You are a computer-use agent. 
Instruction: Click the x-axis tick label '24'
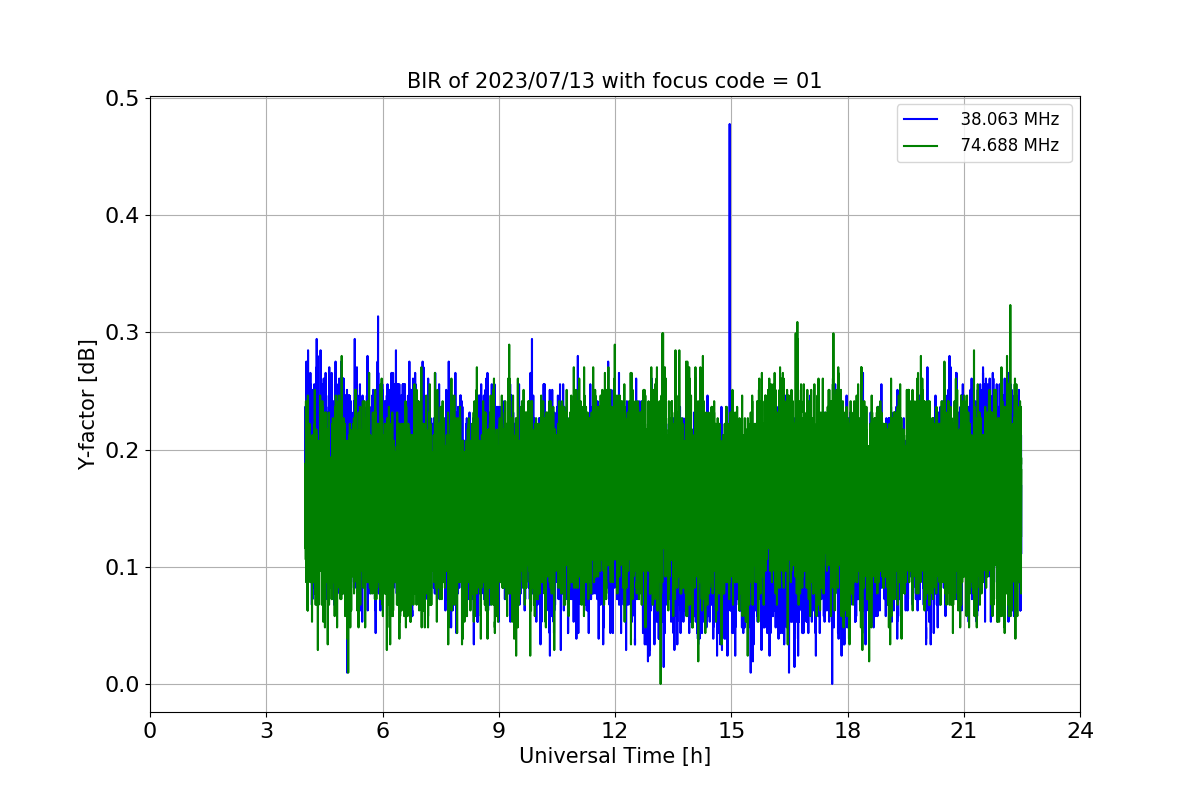[1080, 731]
